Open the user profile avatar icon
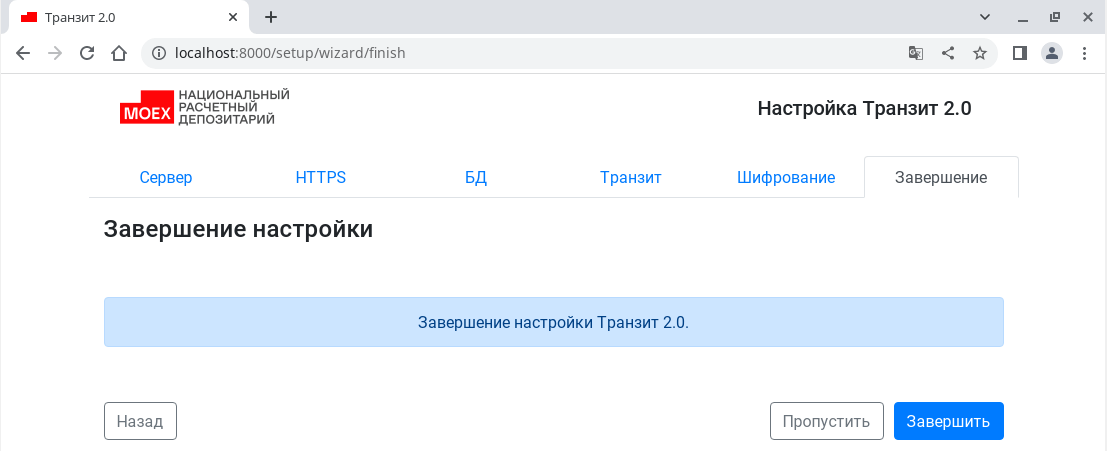Screen dimensions: 1107x451 pyautogui.click(x=1052, y=53)
